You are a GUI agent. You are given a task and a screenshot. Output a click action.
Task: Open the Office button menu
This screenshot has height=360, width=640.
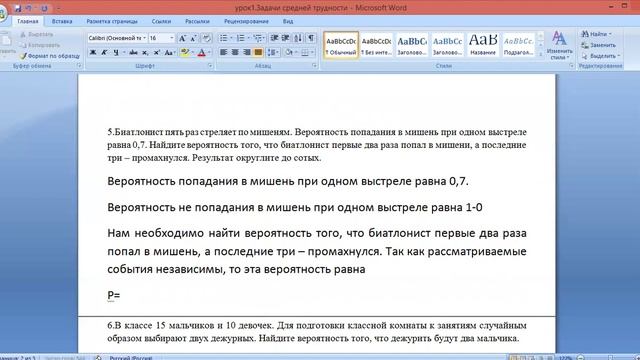pyautogui.click(x=2, y=13)
